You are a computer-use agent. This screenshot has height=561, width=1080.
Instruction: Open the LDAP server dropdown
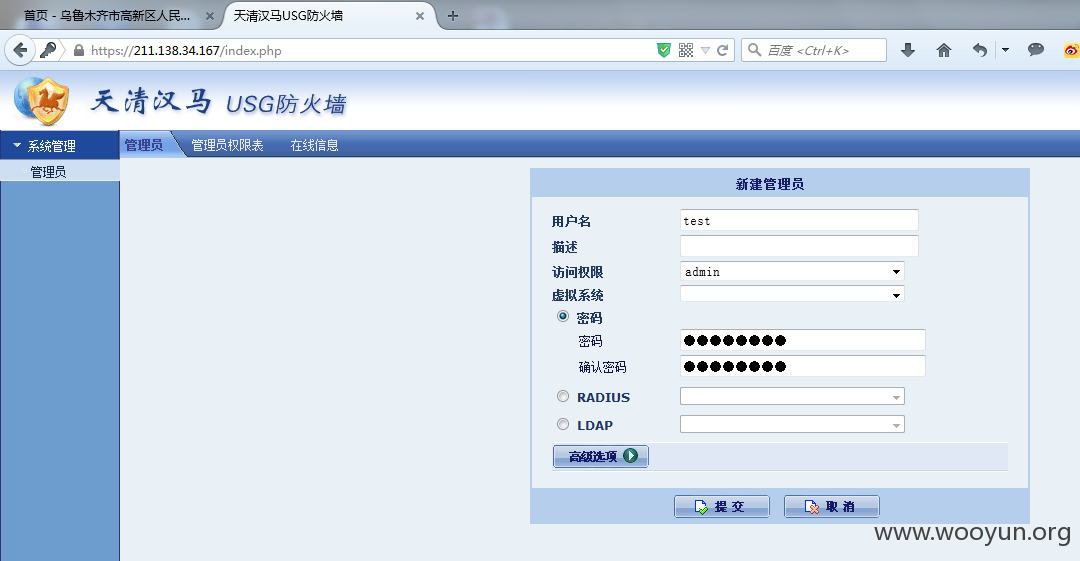point(792,424)
